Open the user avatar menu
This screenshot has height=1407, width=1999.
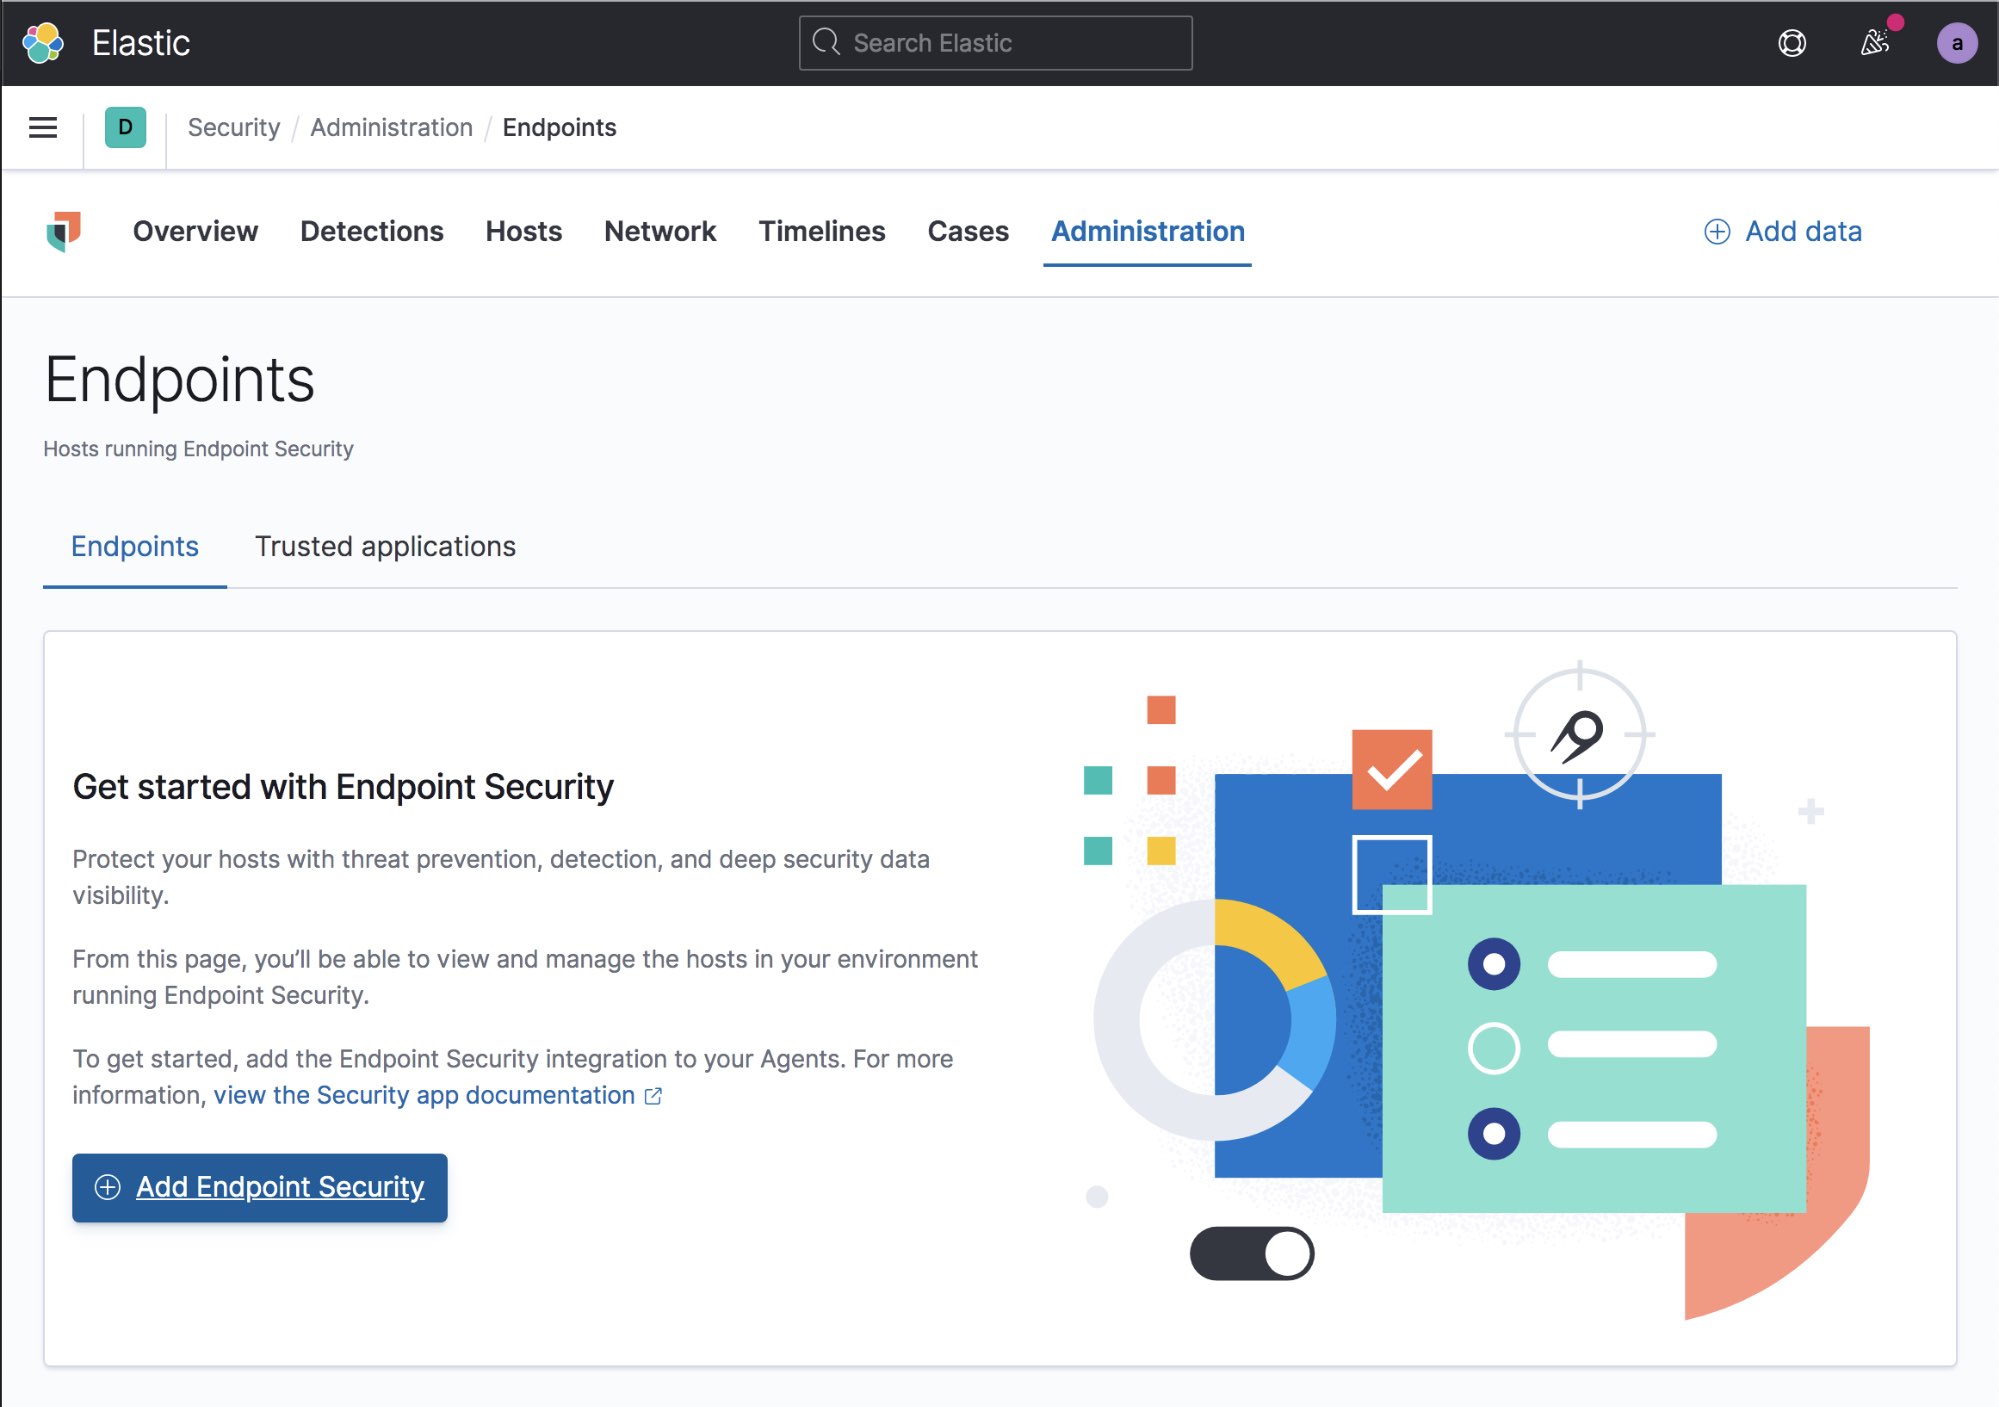point(1957,43)
